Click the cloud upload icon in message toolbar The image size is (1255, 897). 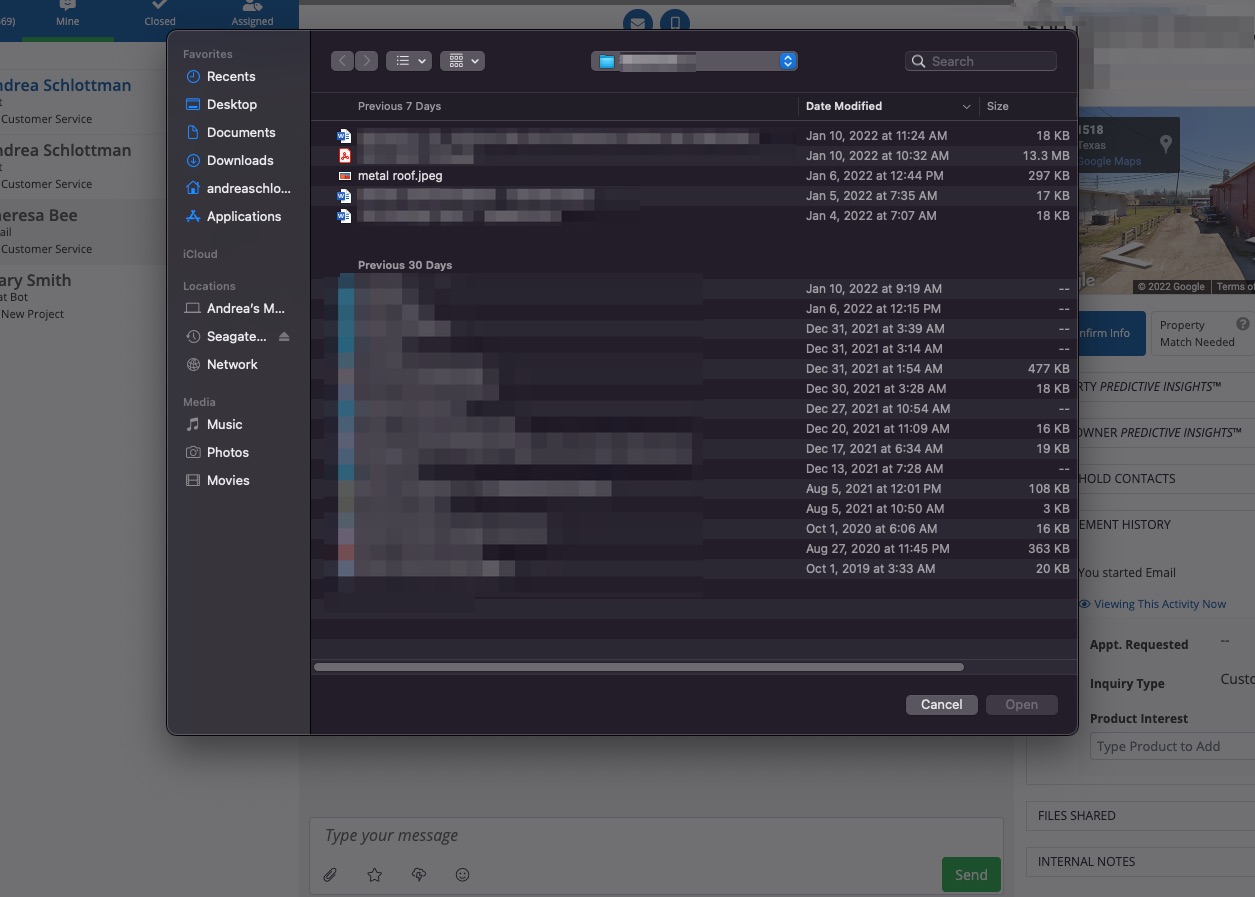(419, 875)
